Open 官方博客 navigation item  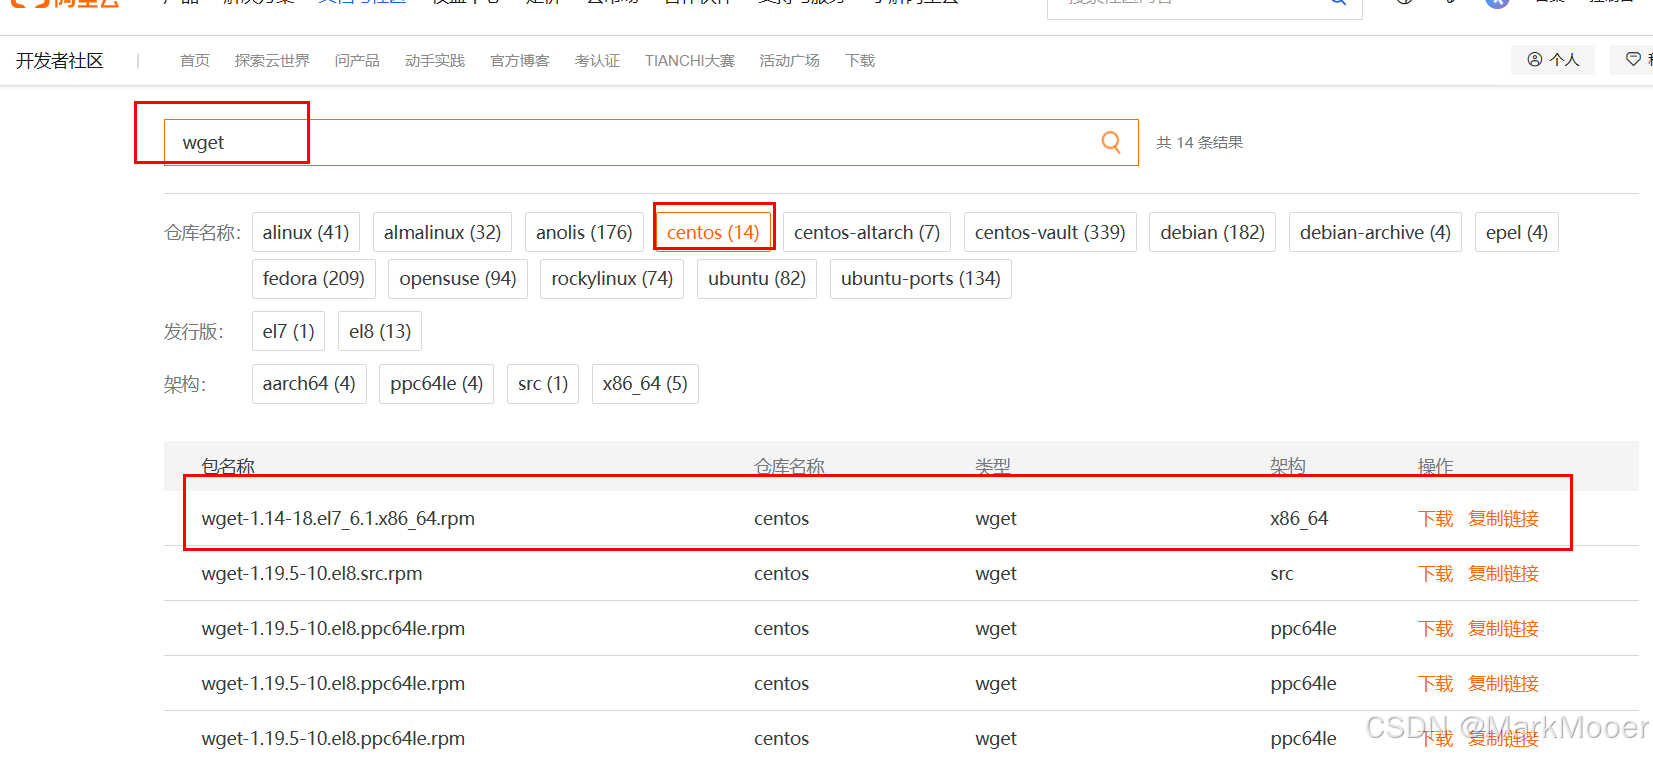point(520,61)
